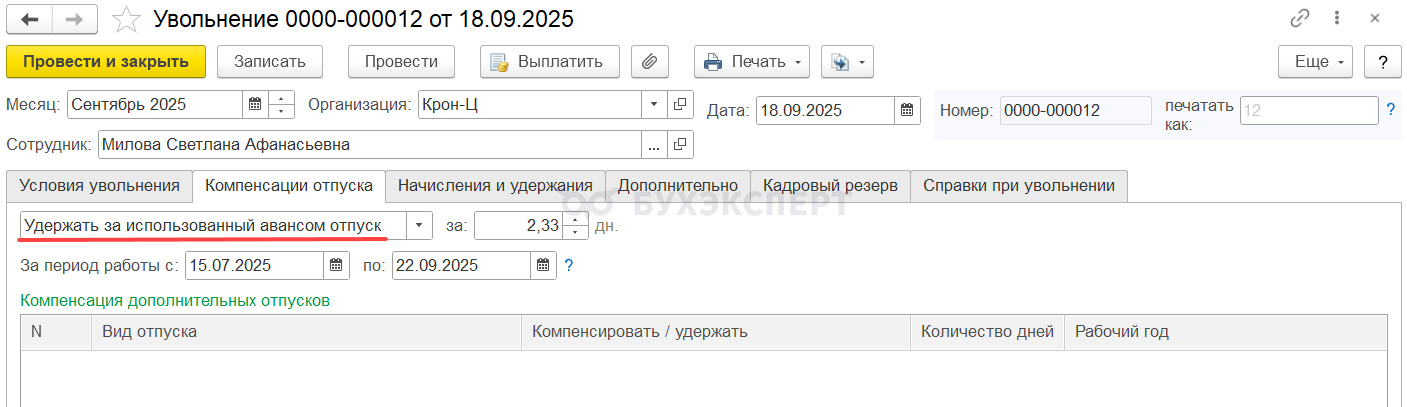
Task: Switch to Условия увольнения tab
Action: point(99,186)
